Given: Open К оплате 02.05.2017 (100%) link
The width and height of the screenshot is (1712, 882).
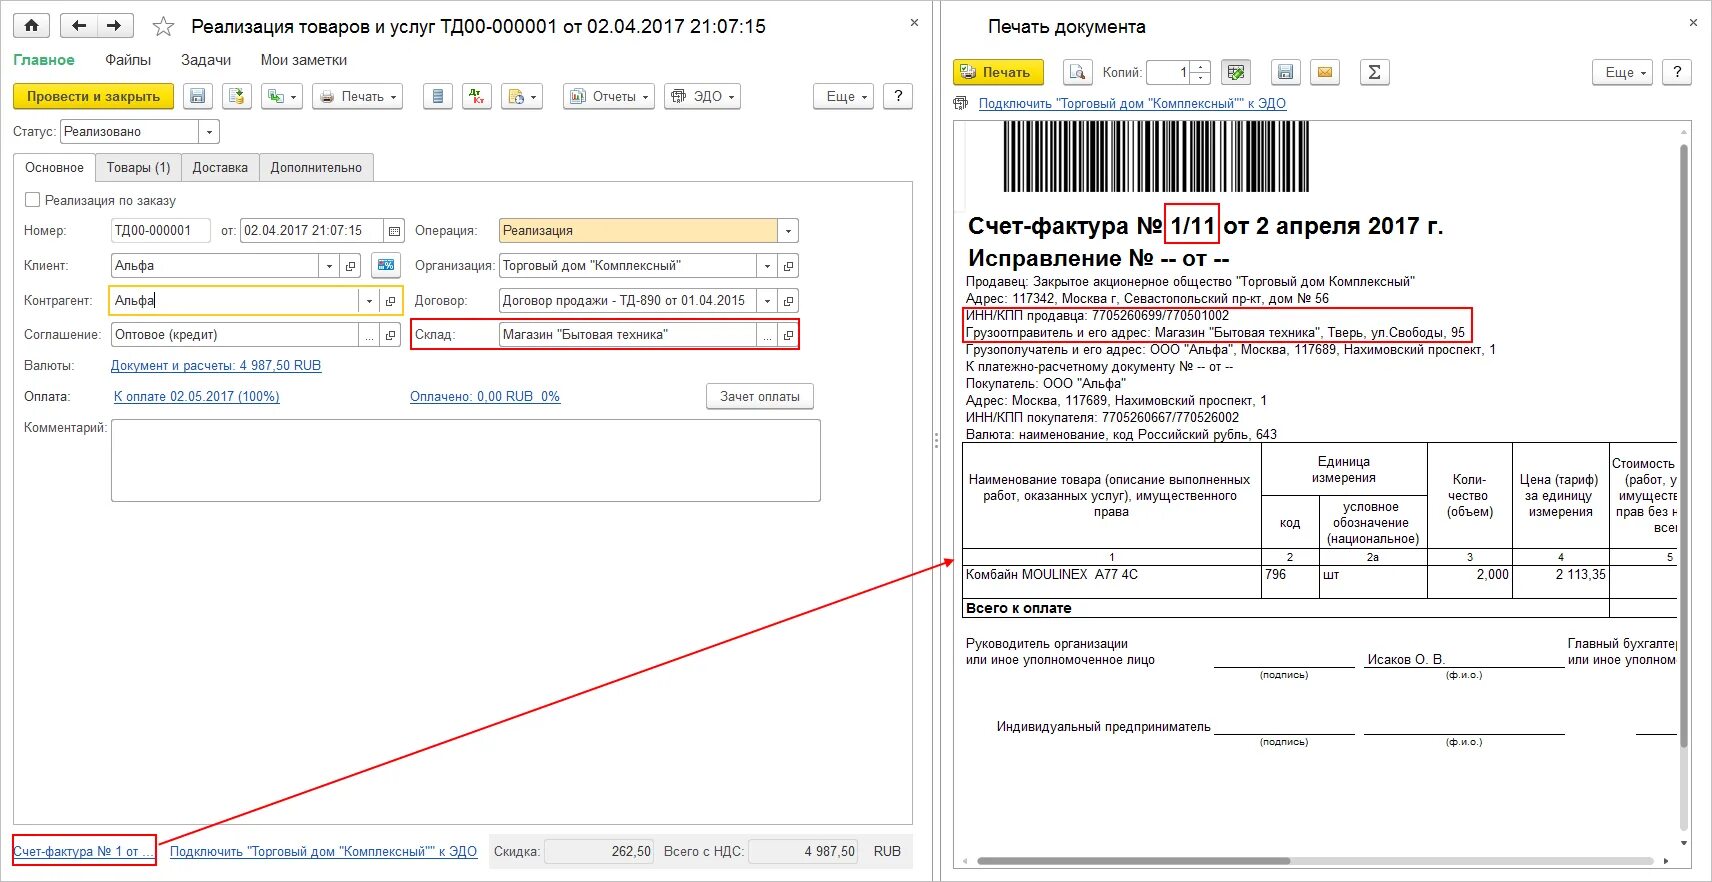Looking at the screenshot, I should click(x=197, y=397).
